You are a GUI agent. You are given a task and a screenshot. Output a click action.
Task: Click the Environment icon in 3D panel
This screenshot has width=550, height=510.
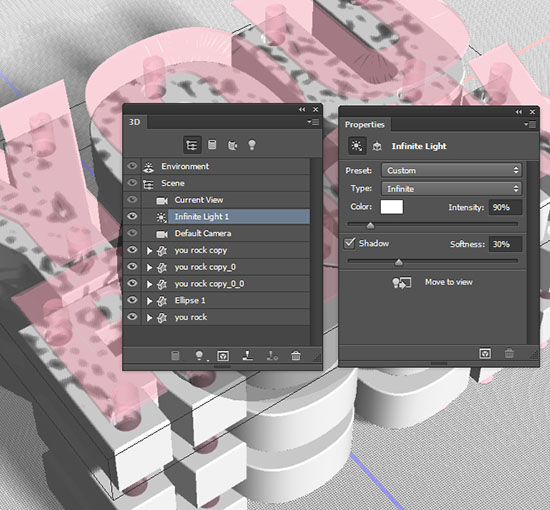(149, 167)
